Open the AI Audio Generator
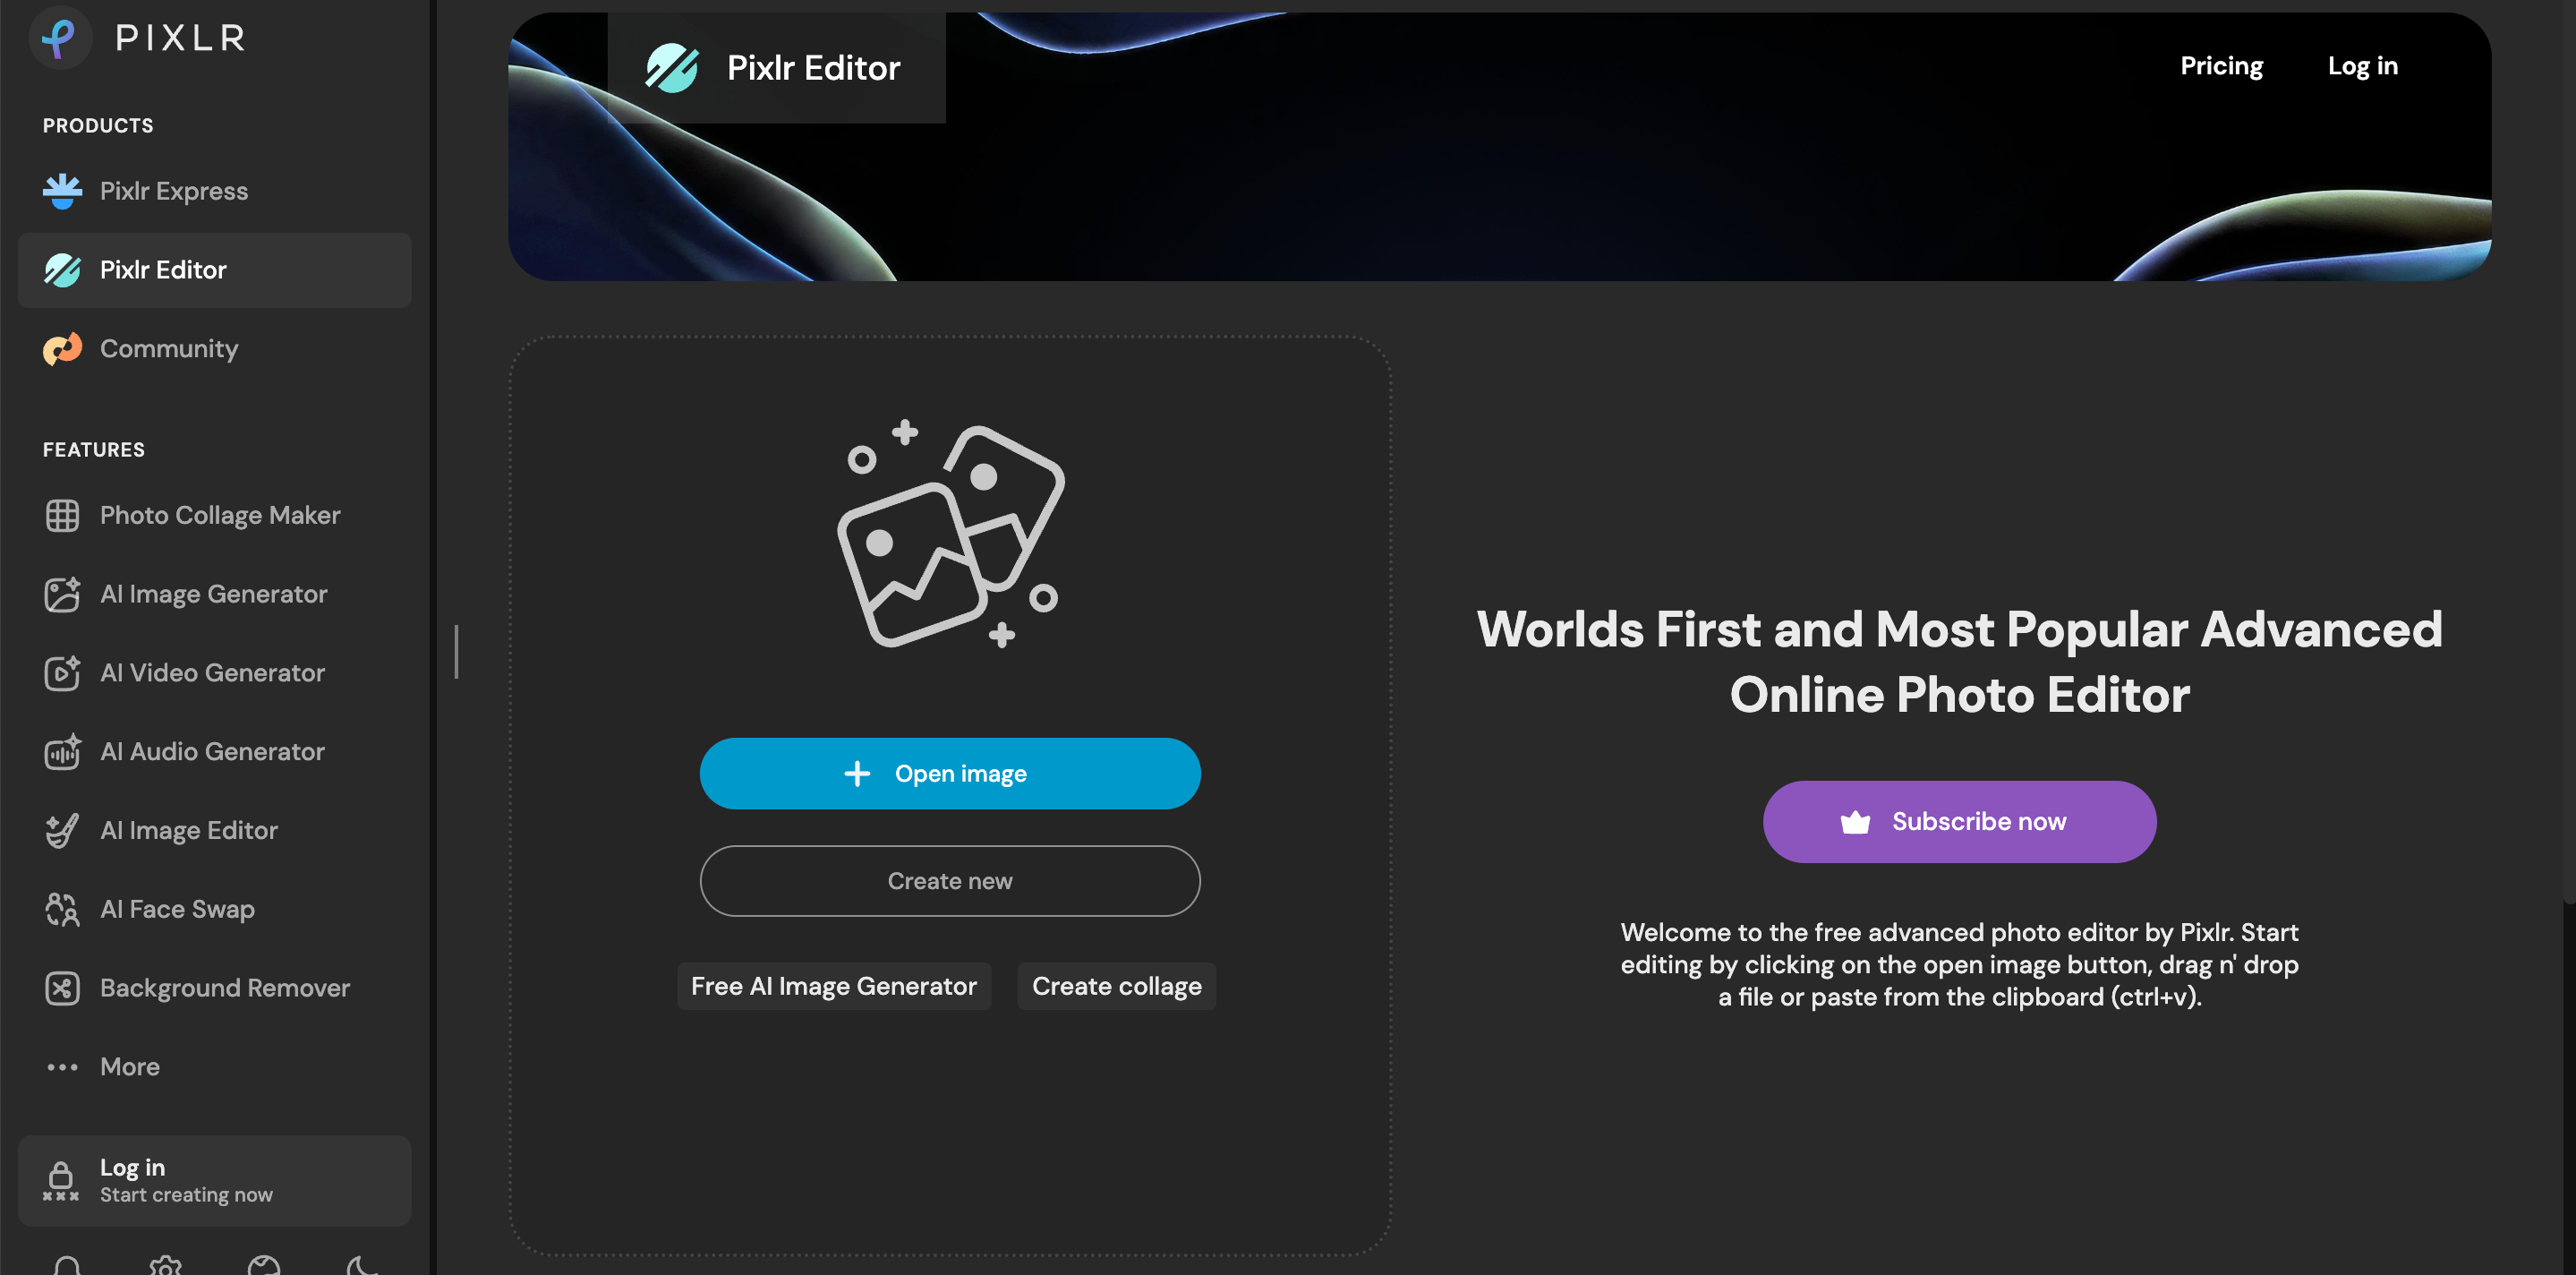 (x=214, y=752)
